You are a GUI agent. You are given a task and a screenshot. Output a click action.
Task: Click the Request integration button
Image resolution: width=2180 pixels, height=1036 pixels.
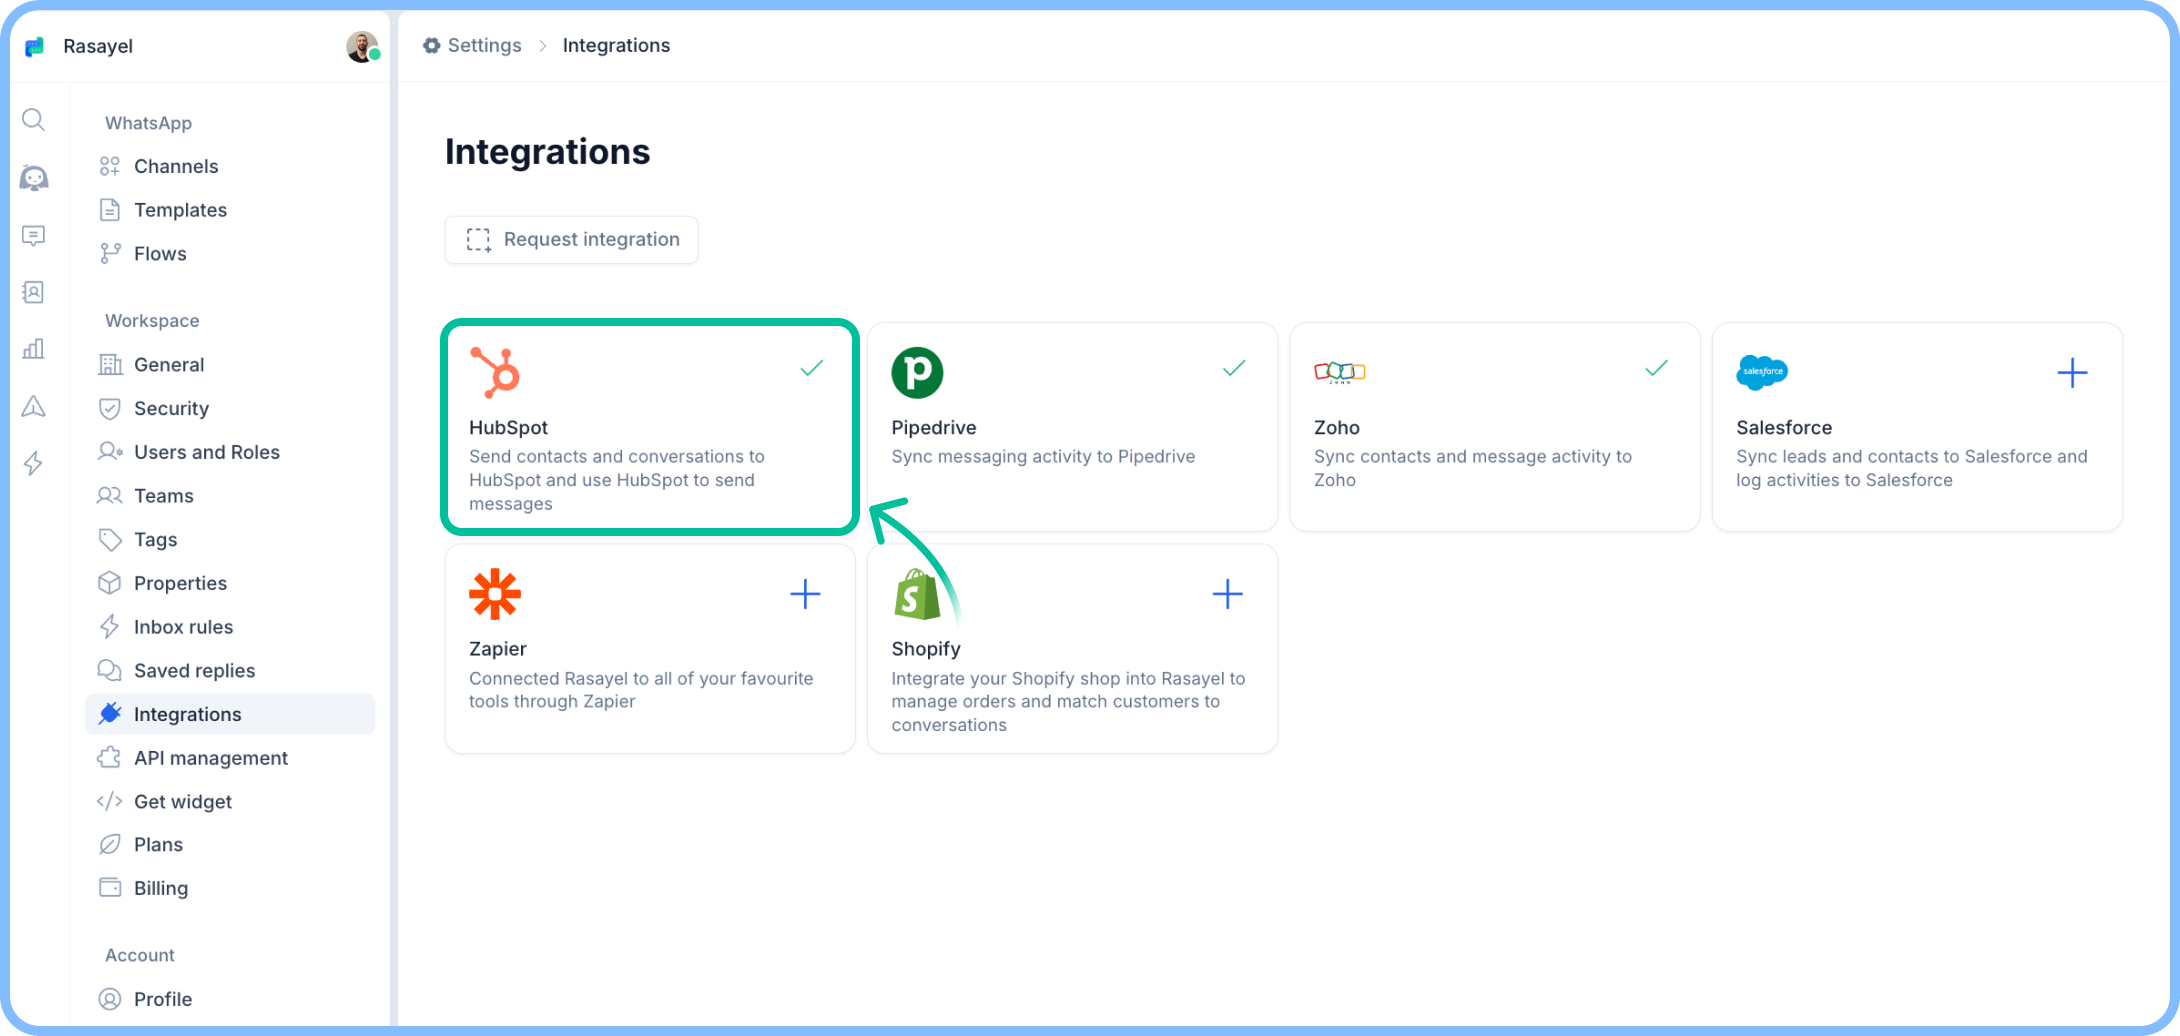[x=571, y=240]
